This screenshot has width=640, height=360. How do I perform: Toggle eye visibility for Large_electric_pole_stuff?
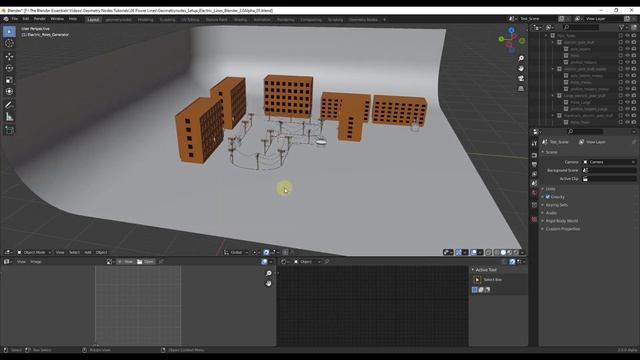click(x=627, y=96)
